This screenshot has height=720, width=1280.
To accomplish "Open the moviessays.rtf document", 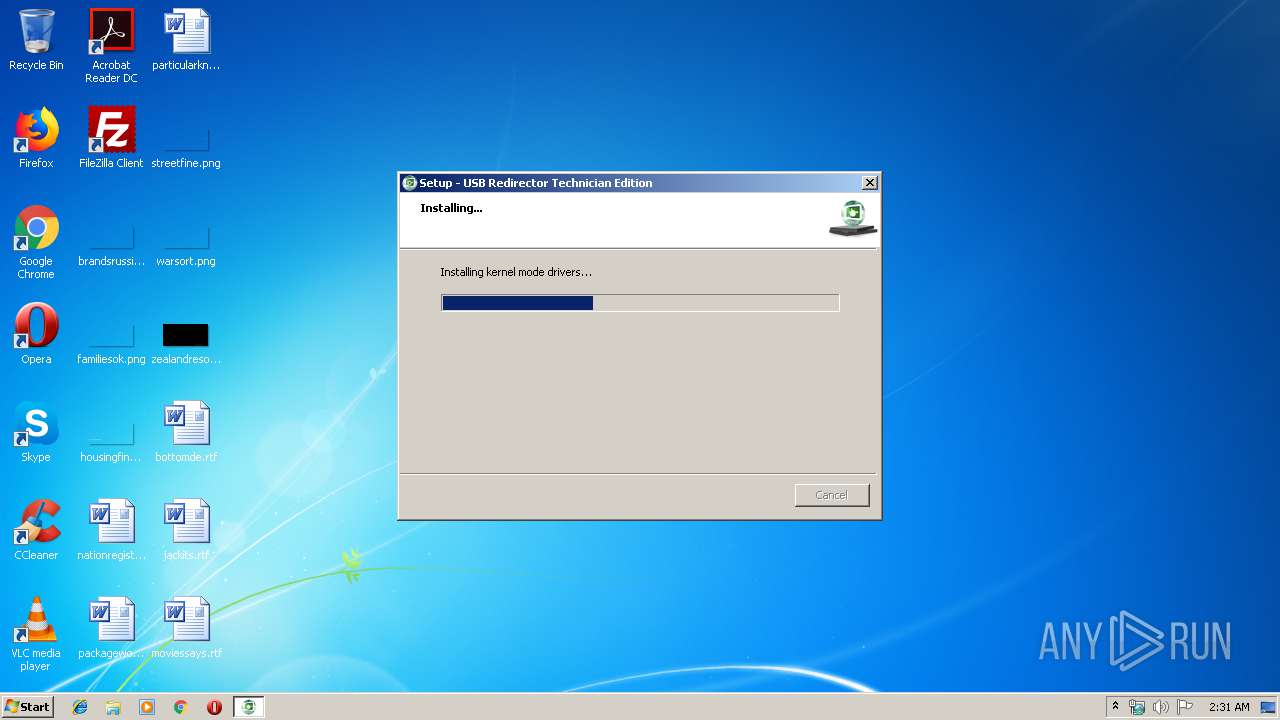I will tap(186, 629).
